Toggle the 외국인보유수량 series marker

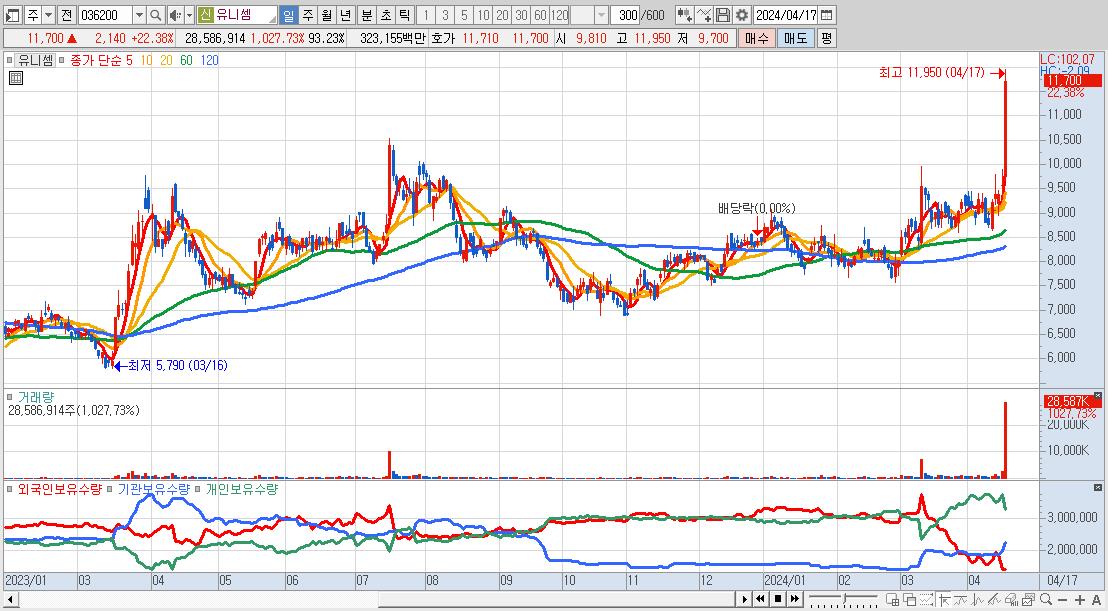click(x=9, y=490)
